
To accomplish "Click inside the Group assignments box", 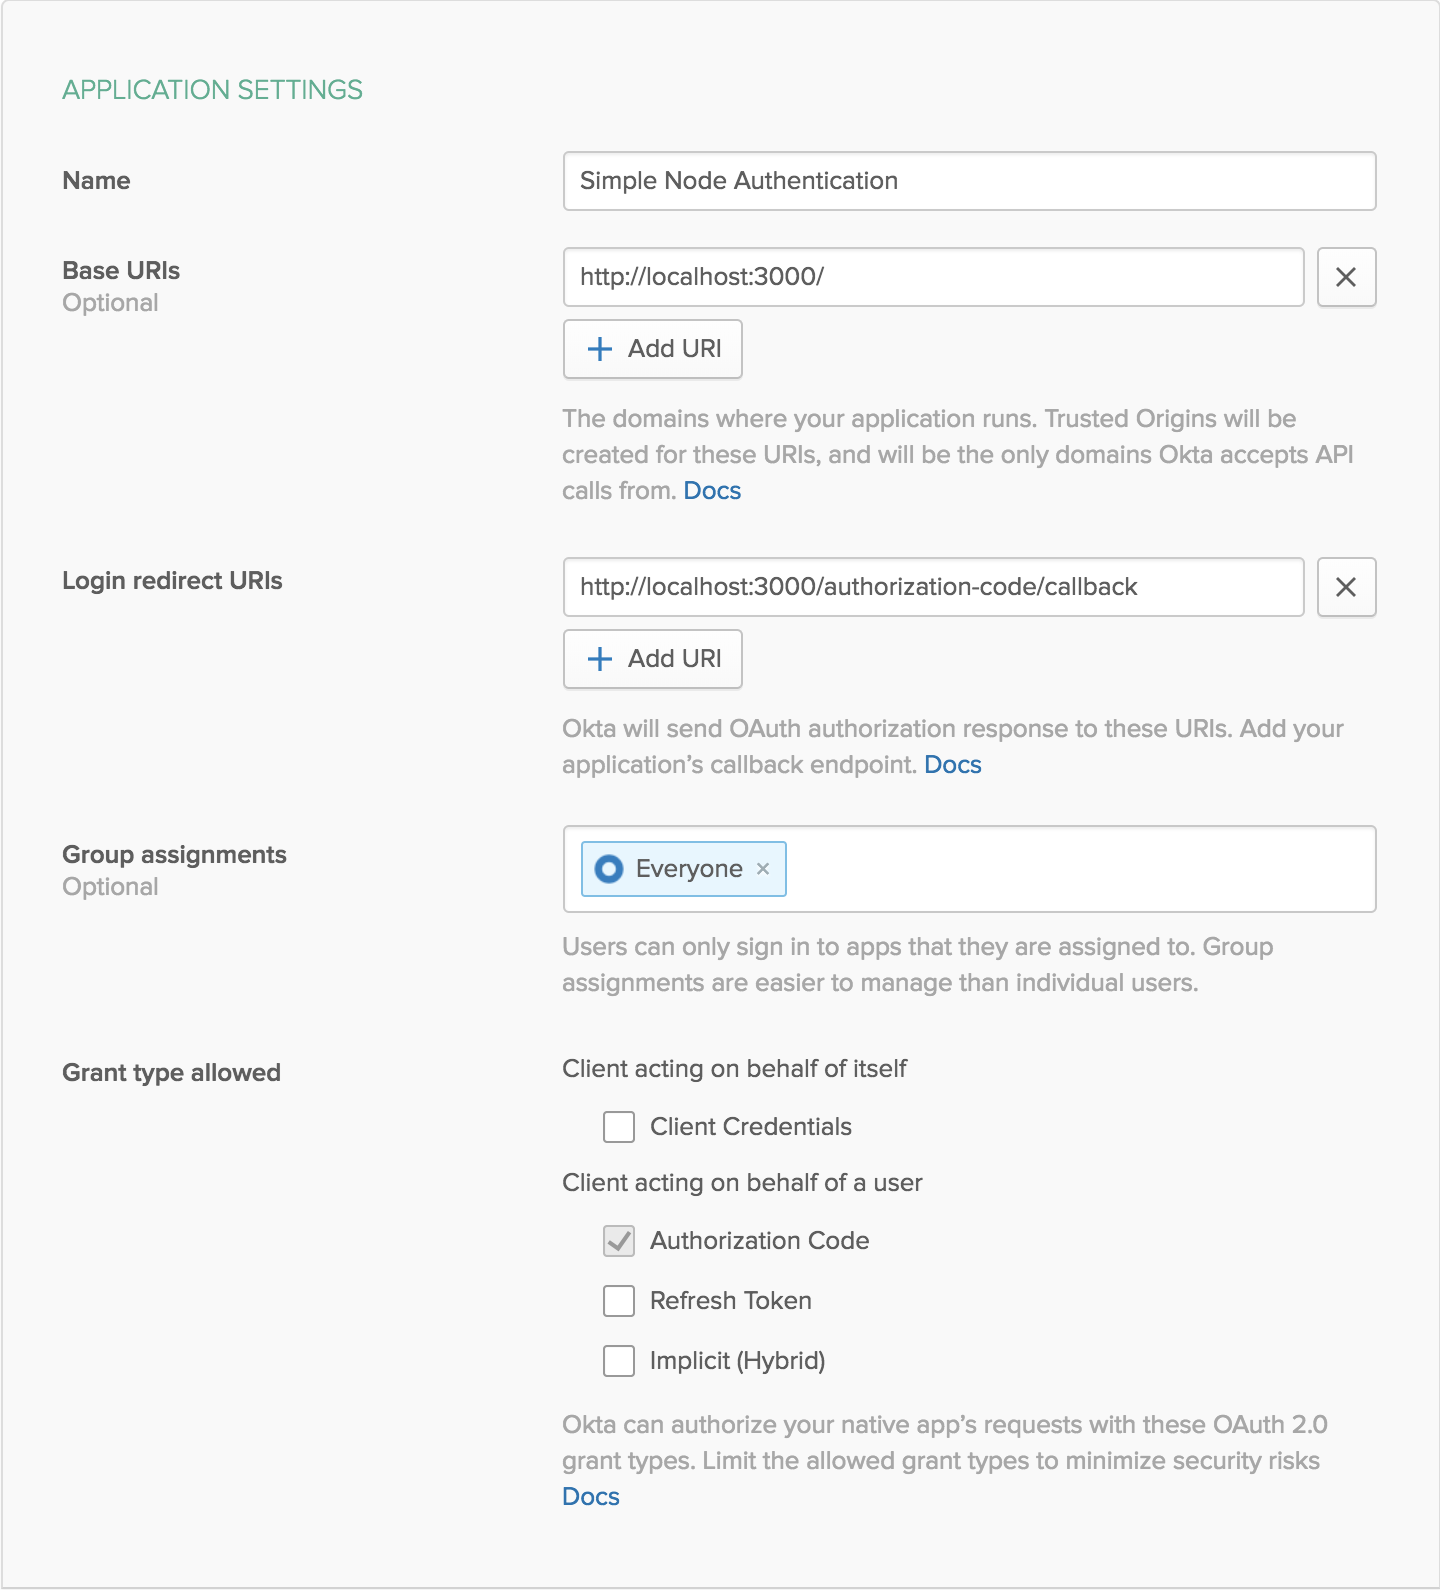I will coord(1080,869).
